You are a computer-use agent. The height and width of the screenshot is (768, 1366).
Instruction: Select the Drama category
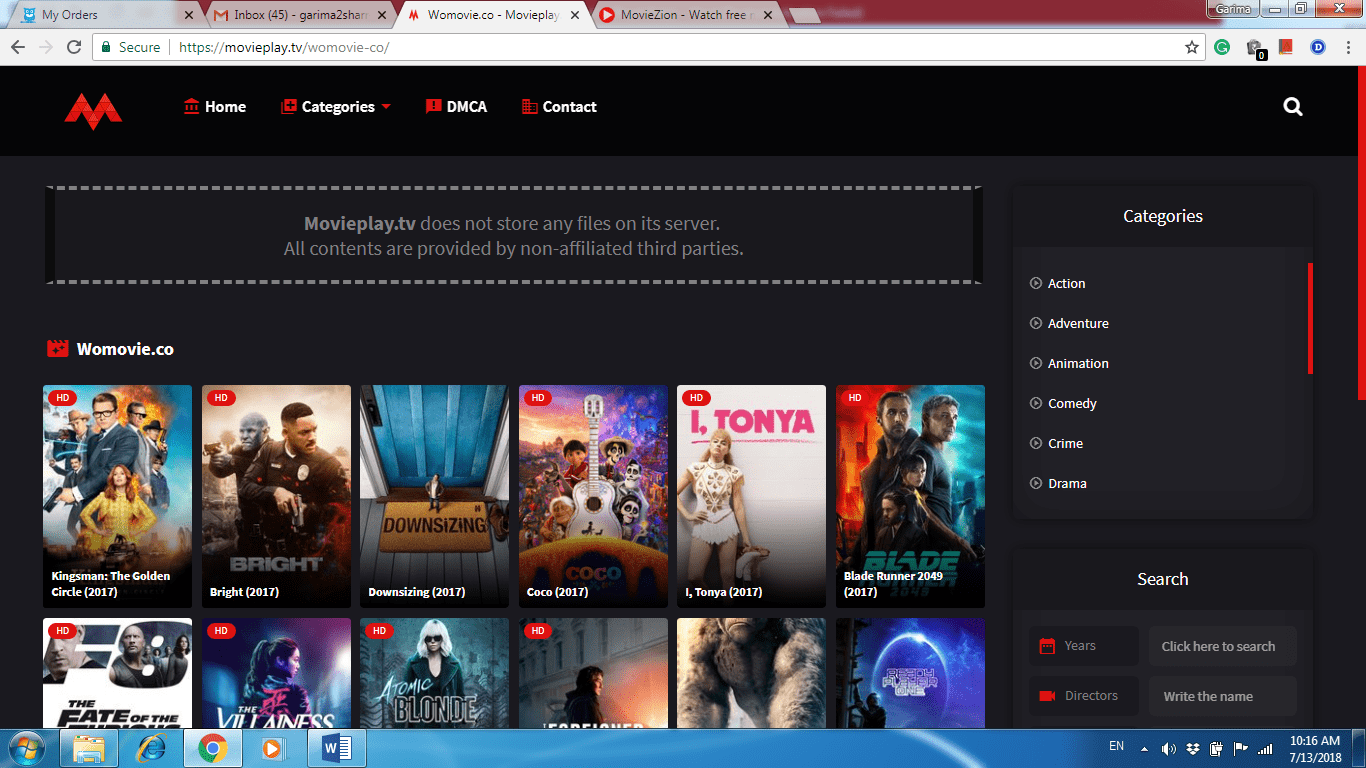coord(1058,483)
